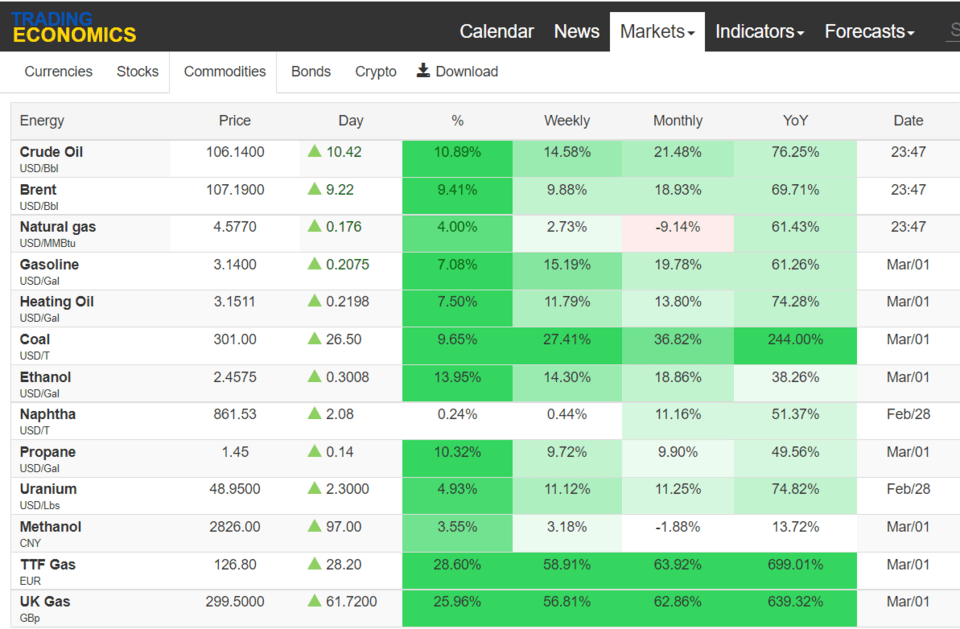Expand the Markets dropdown menu

point(657,31)
